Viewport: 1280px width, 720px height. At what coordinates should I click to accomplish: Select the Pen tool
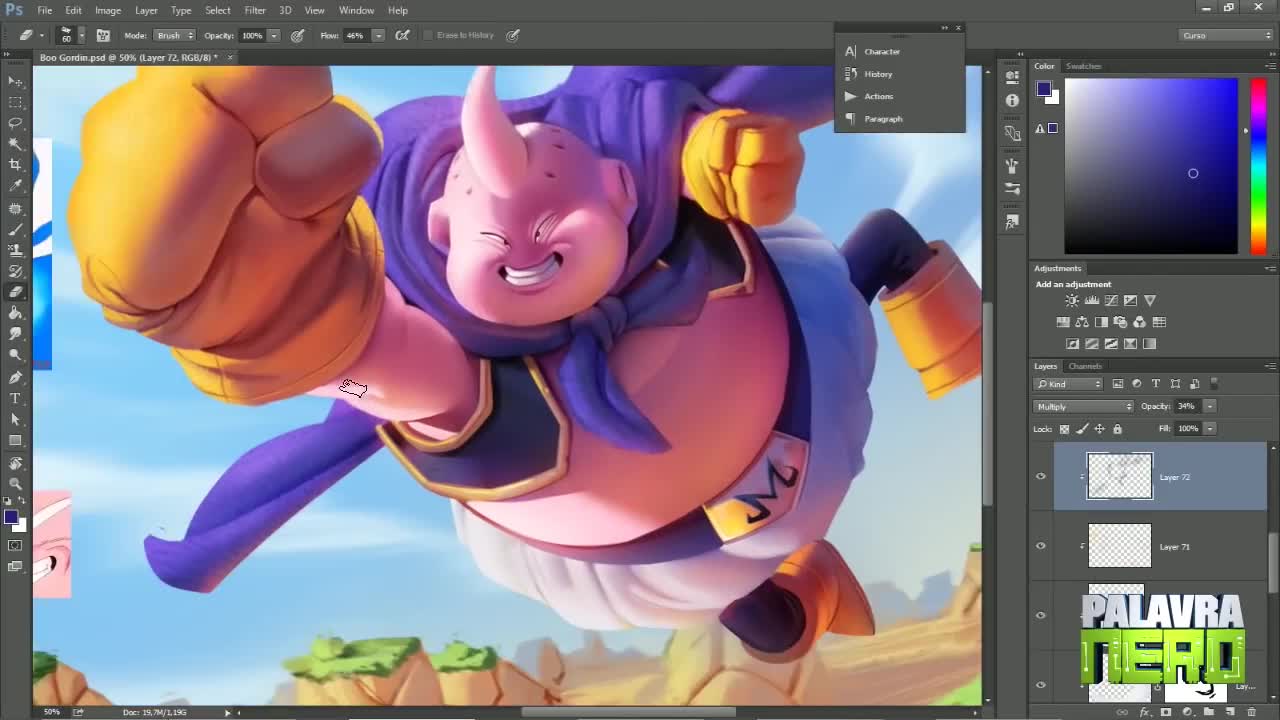pos(15,377)
